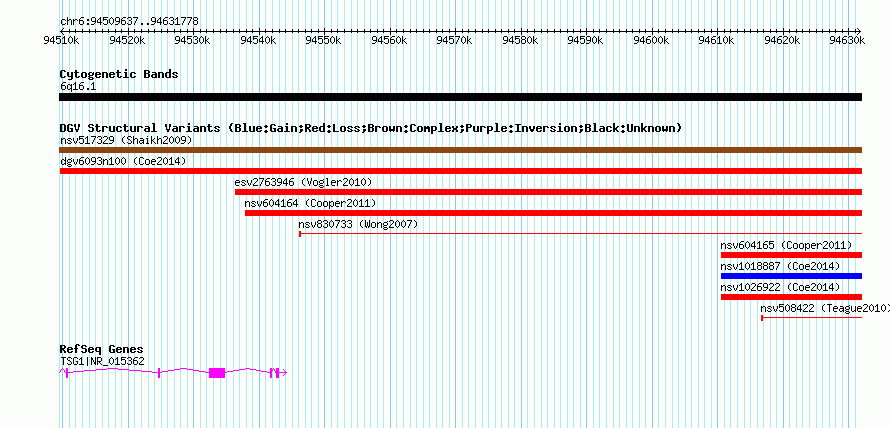Open the dgv6093n100 (Coe2014) variant label

click(x=123, y=161)
